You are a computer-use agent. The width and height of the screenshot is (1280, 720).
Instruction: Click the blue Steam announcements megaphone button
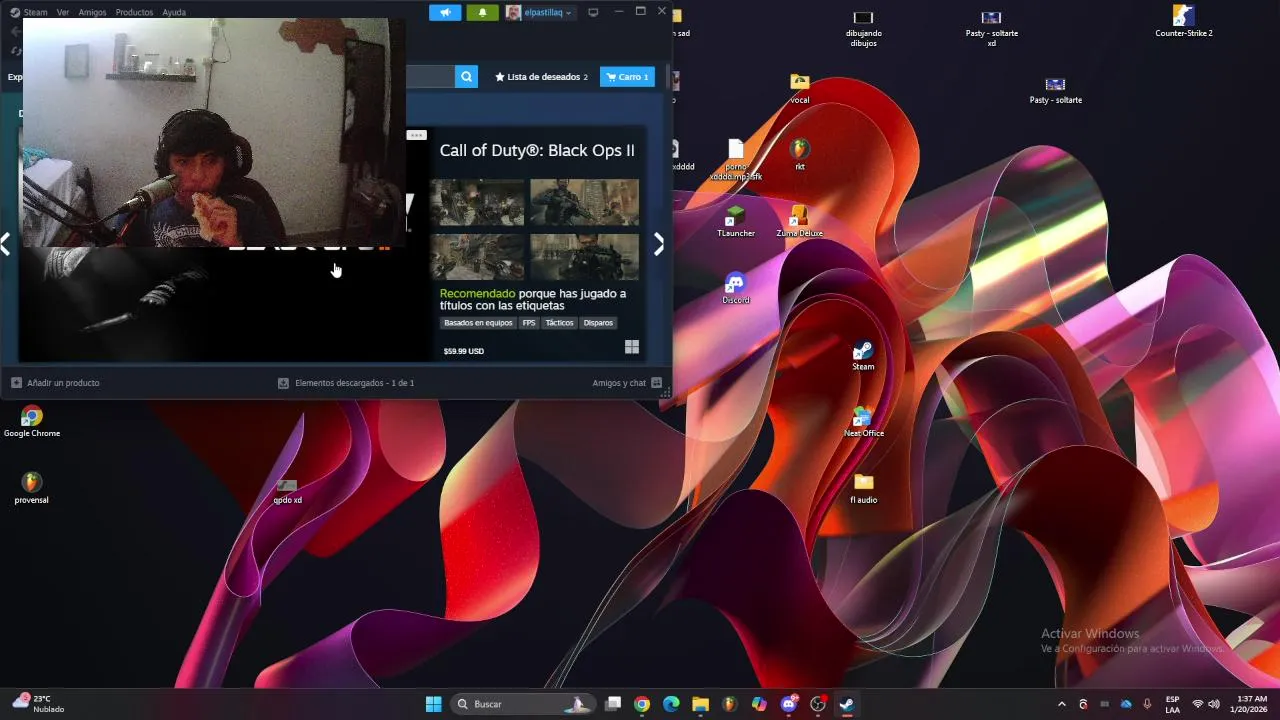445,12
